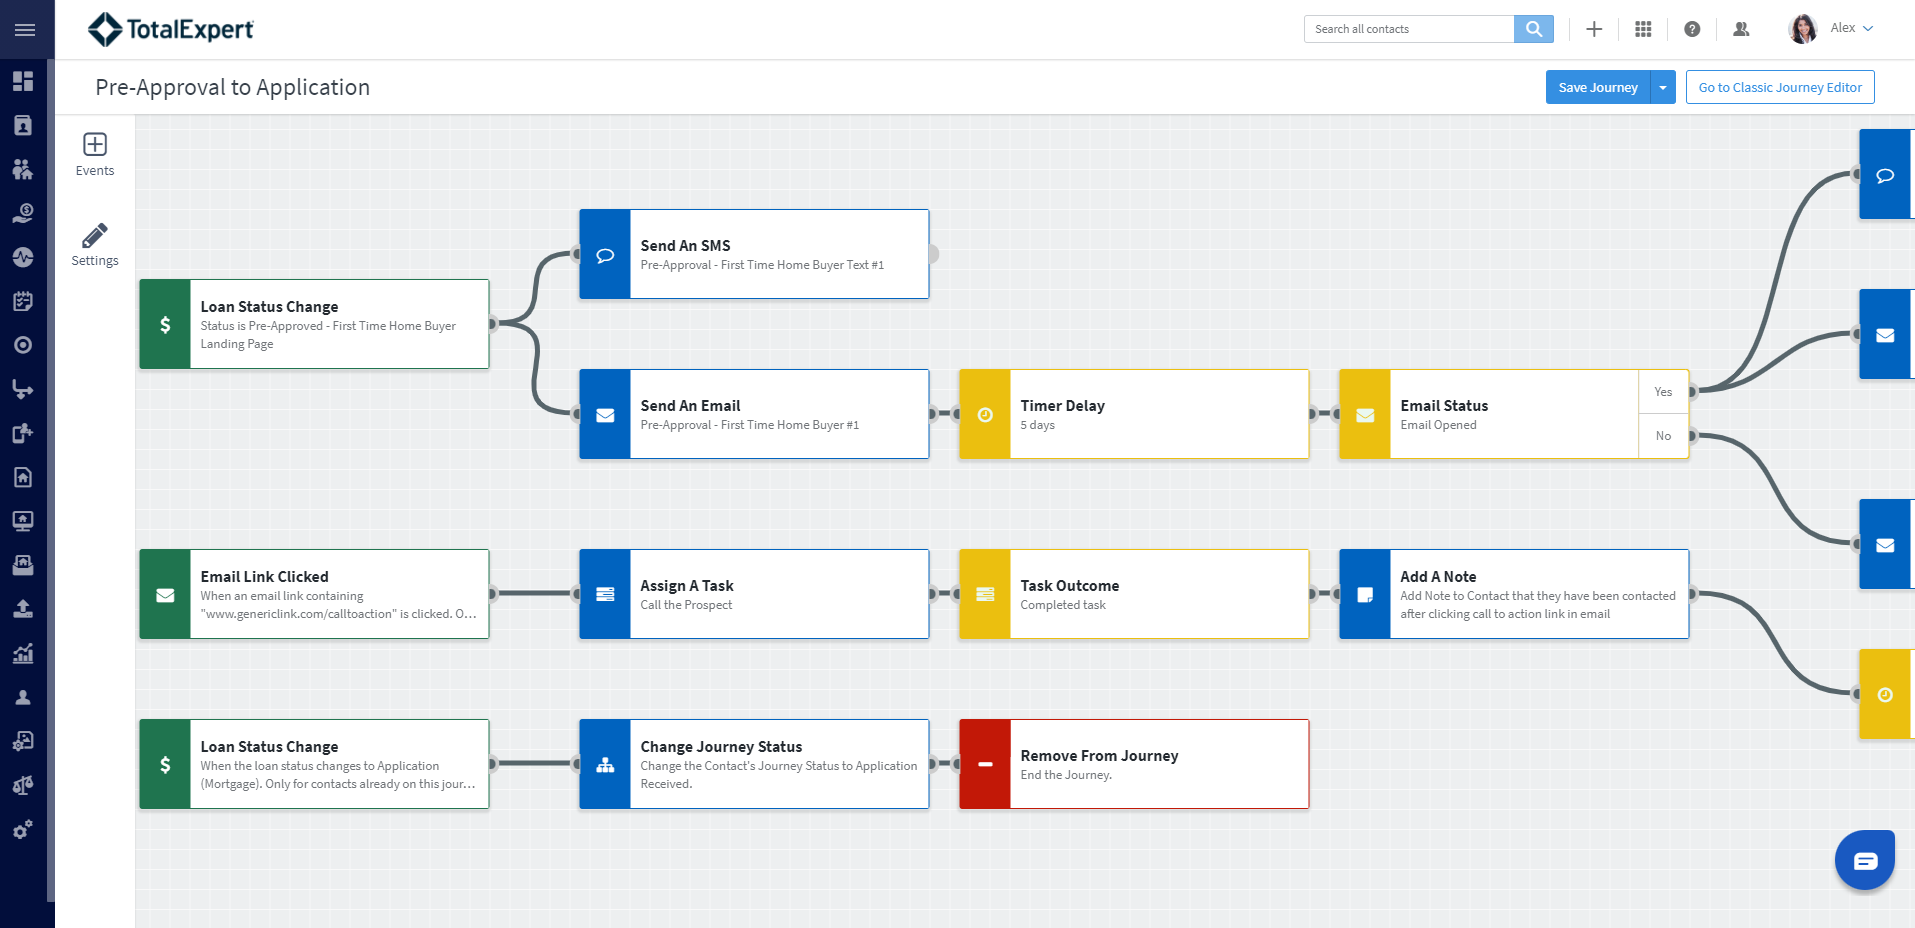Open the apps grid icon in the header
The height and width of the screenshot is (928, 1915).
[x=1643, y=29]
